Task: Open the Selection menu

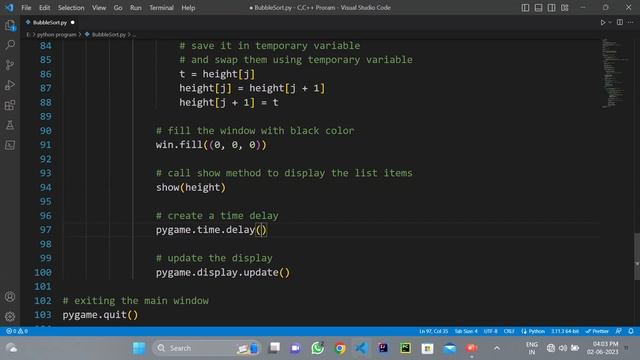Action: coord(71,8)
